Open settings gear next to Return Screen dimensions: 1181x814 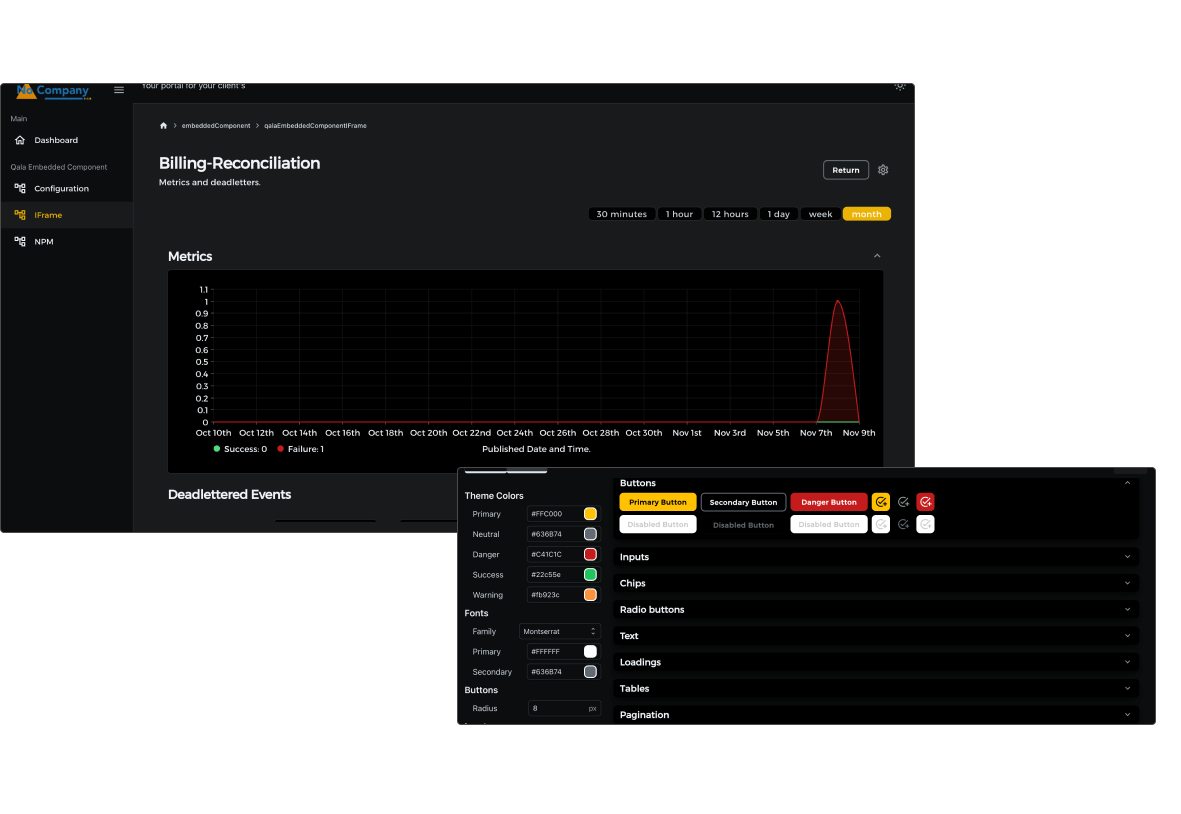click(883, 170)
